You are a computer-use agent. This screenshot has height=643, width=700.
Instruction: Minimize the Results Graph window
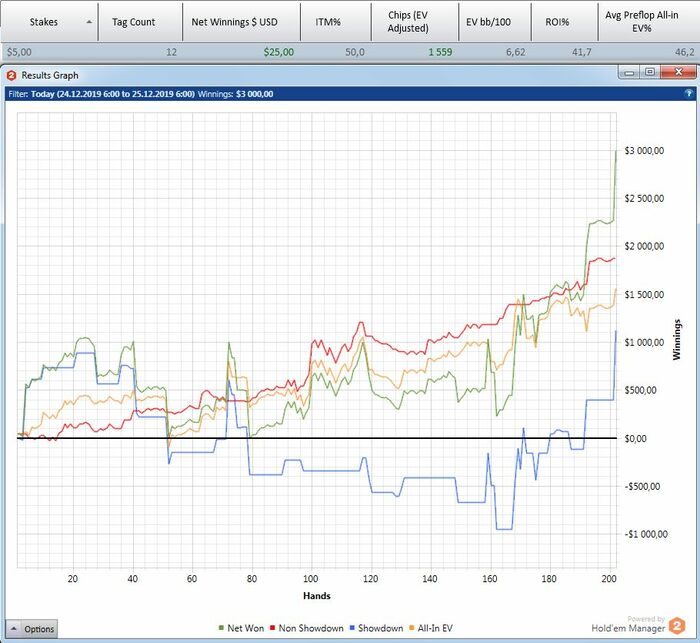(629, 72)
